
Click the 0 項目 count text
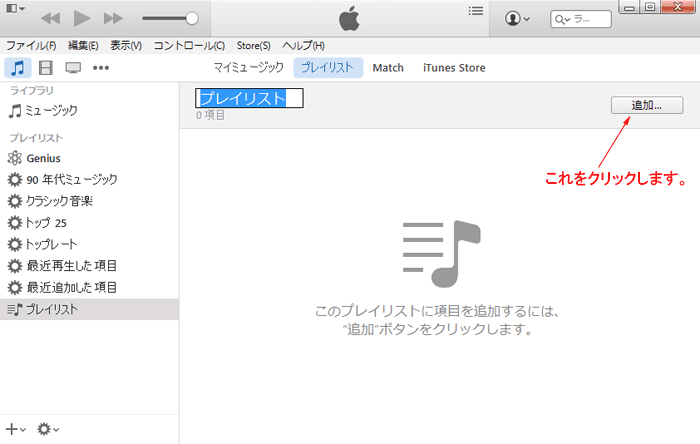point(210,115)
